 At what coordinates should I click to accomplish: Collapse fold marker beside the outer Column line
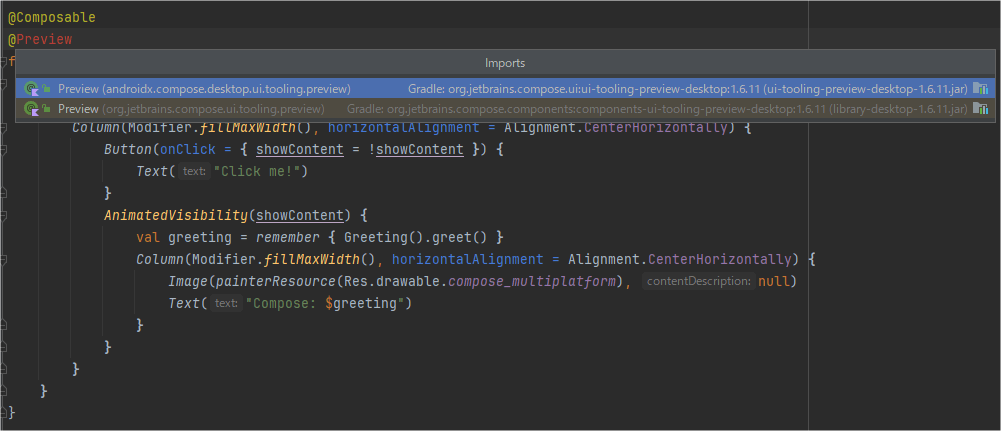(3, 127)
